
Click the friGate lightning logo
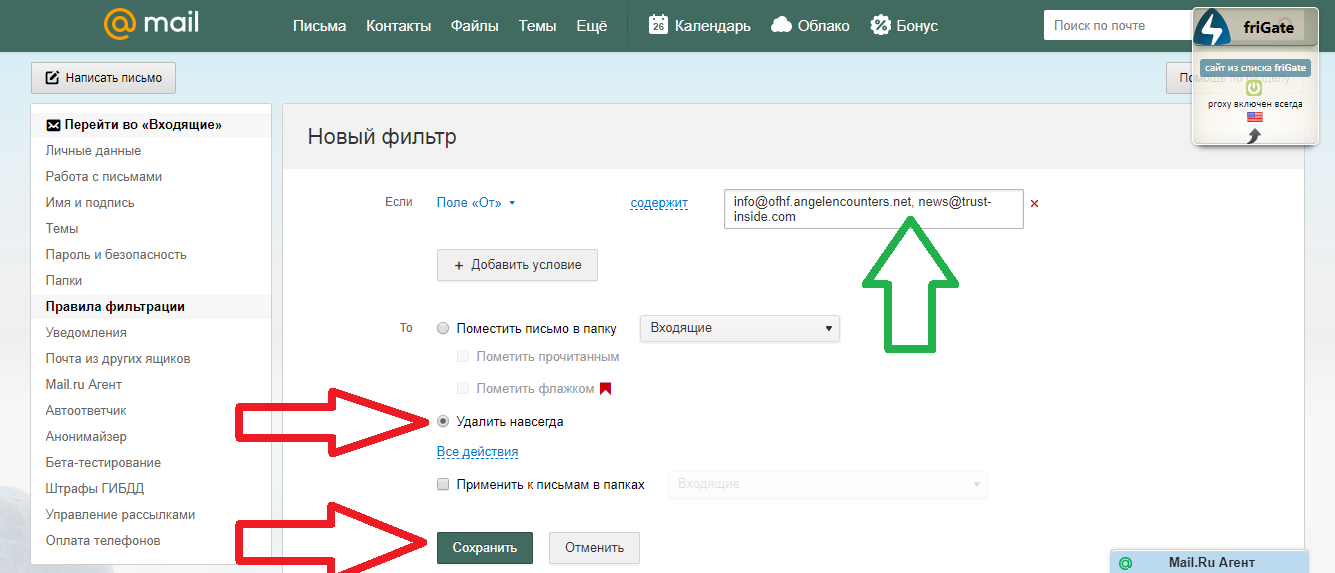coord(1214,28)
